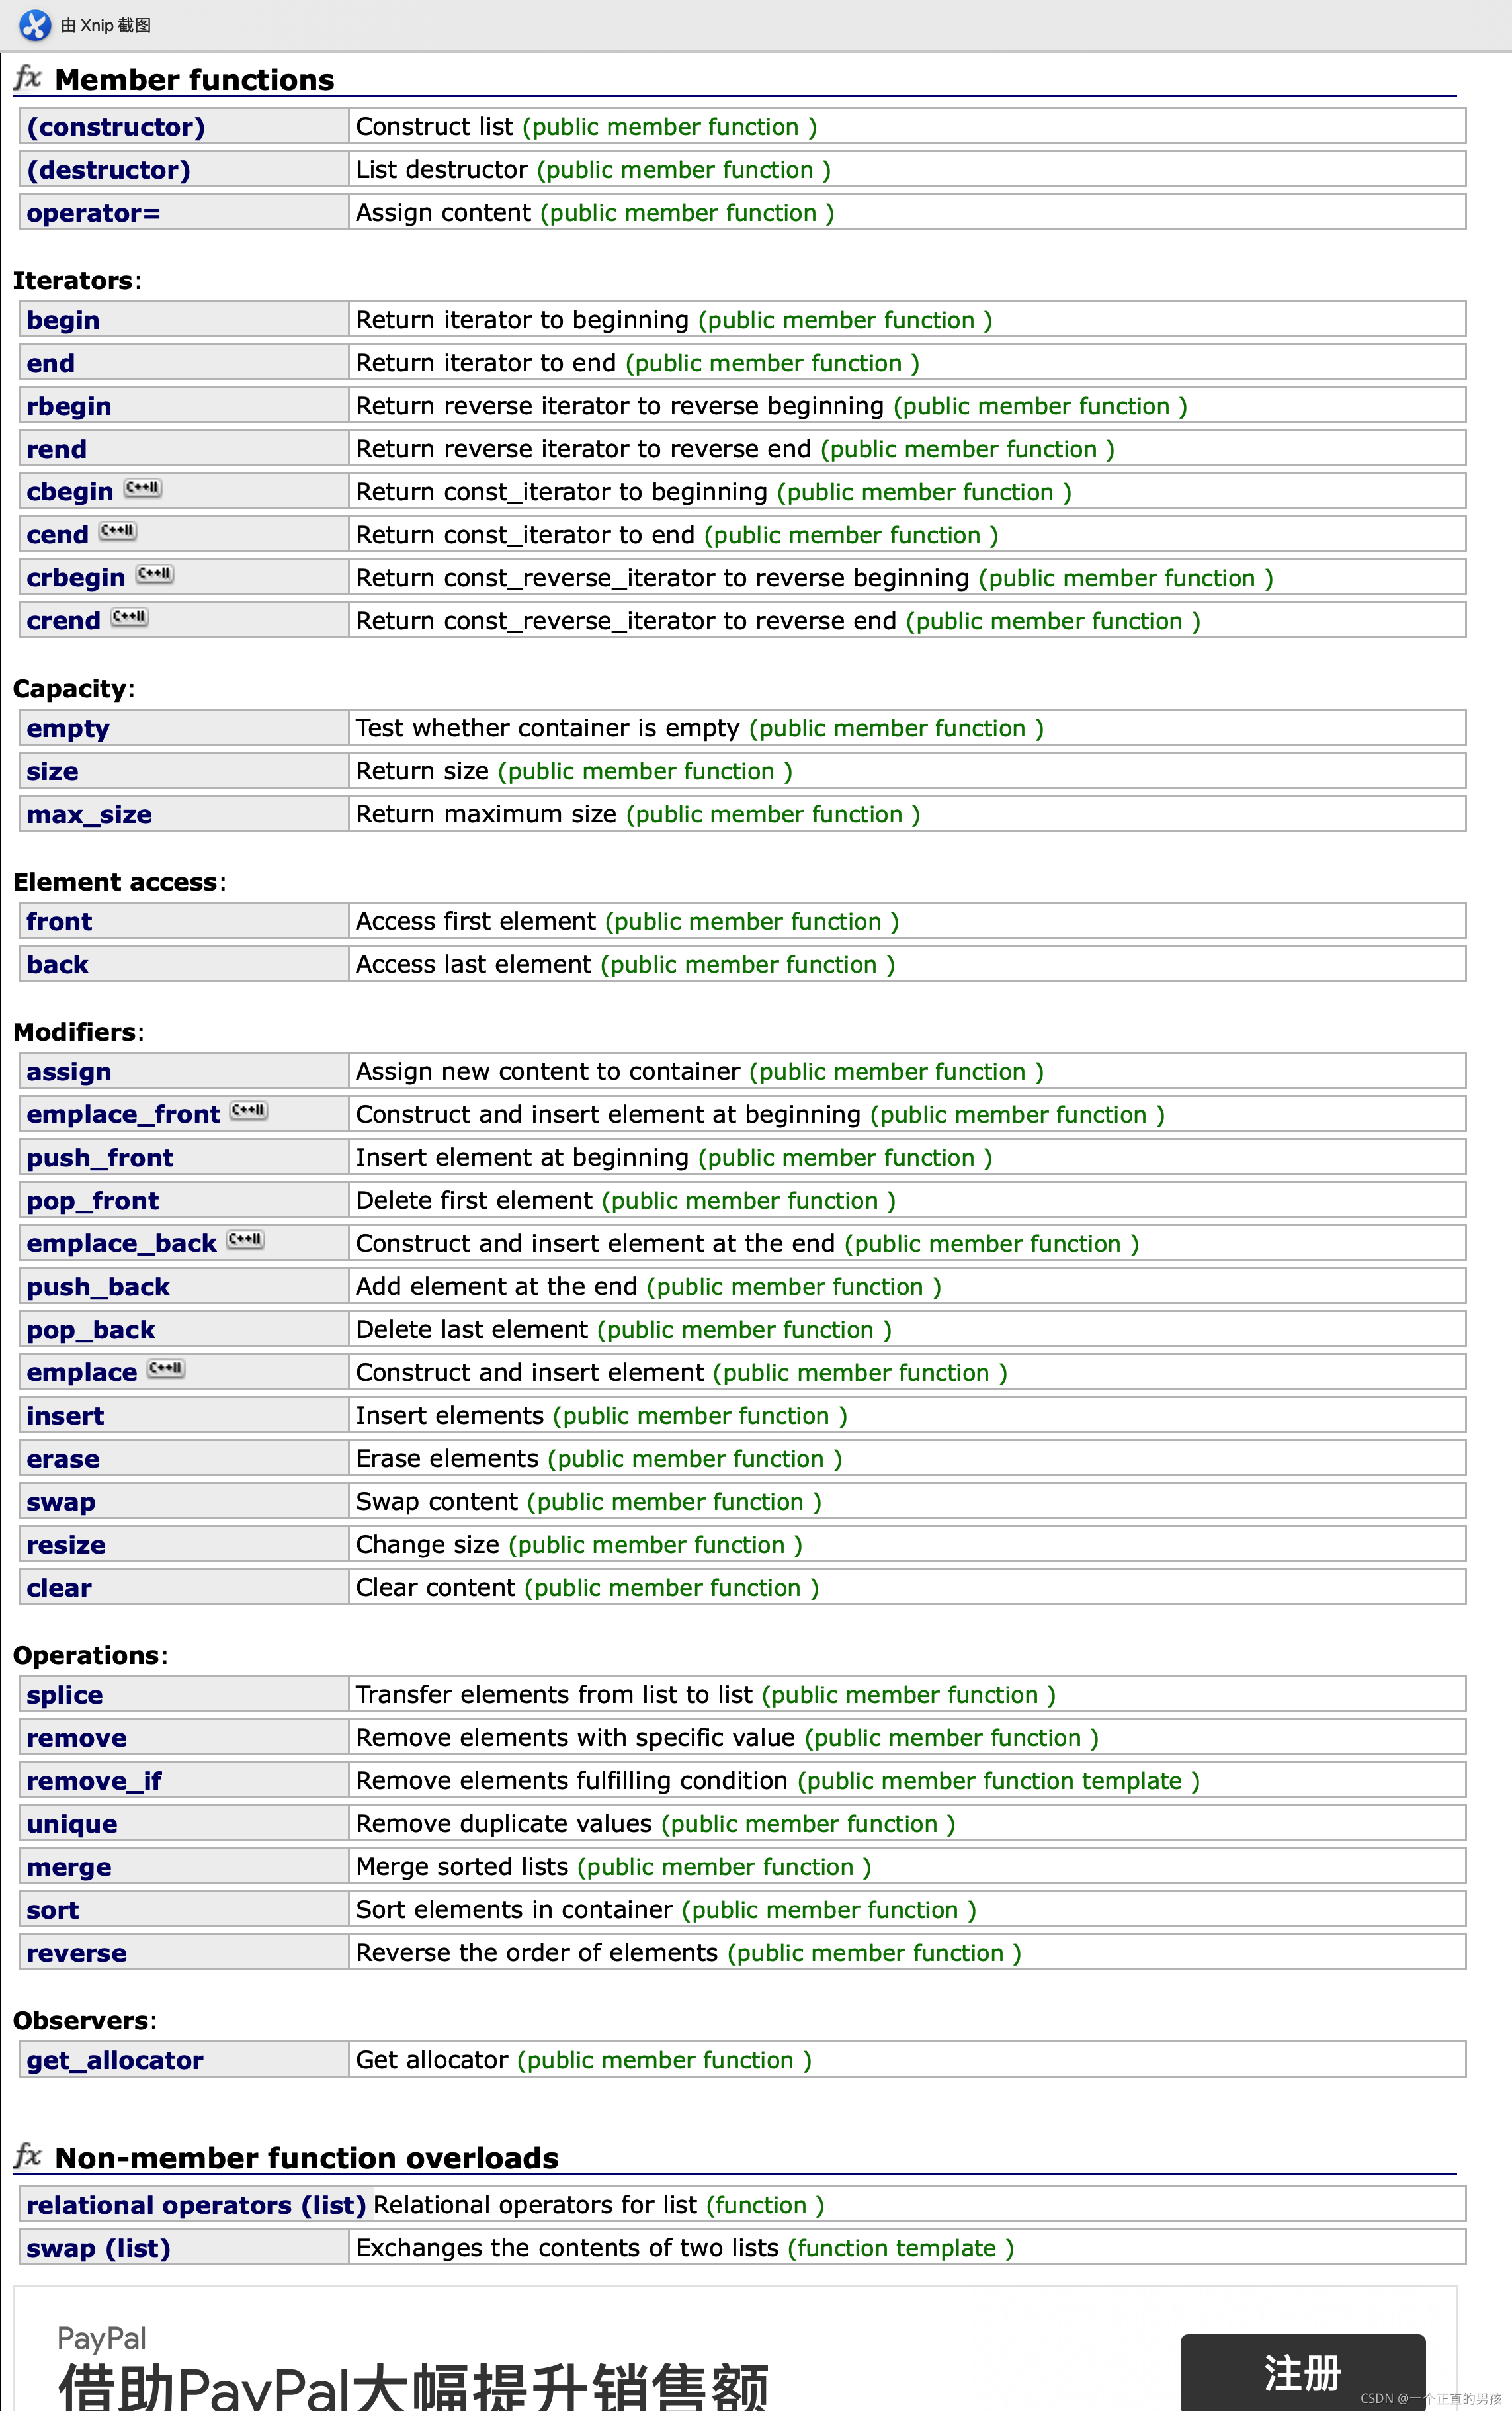Click the fx Non-member function overloads icon

28,2155
